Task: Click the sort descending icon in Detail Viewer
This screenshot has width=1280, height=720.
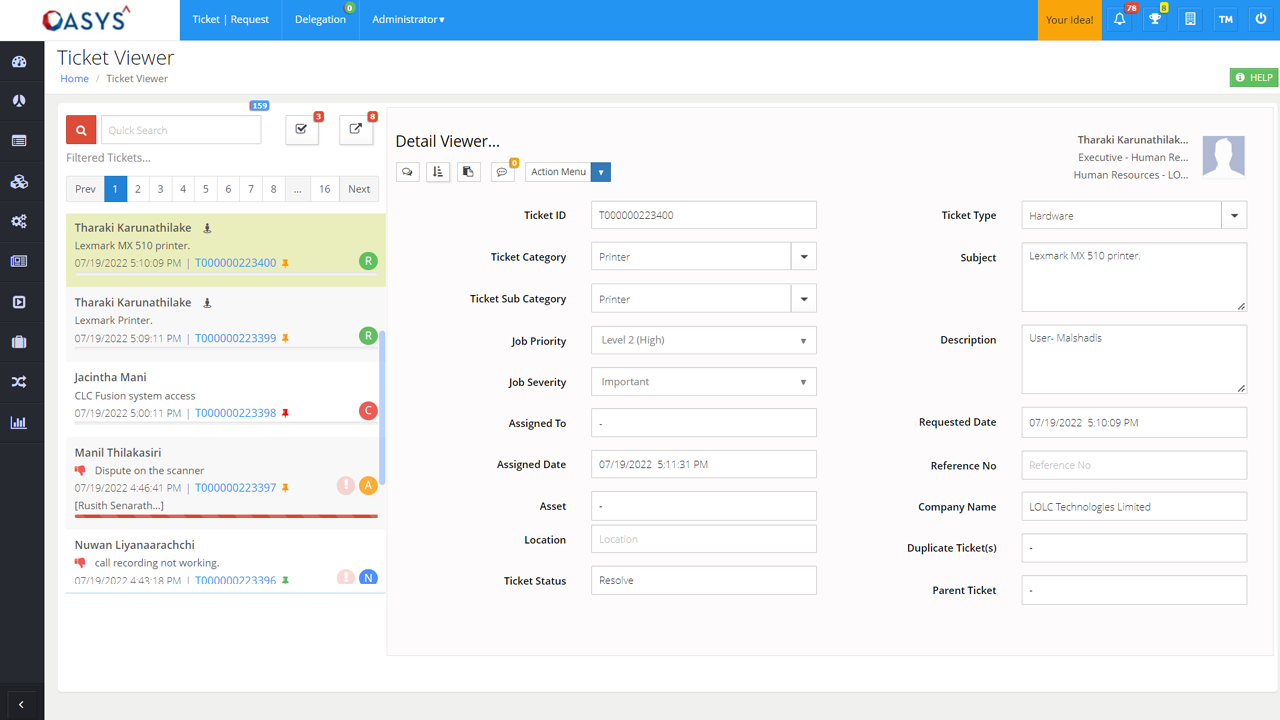Action: tap(438, 172)
